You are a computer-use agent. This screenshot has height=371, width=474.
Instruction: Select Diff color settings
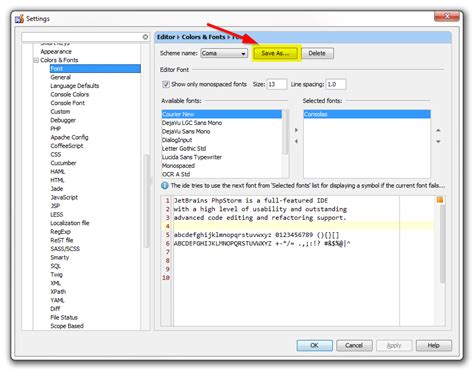click(x=55, y=309)
